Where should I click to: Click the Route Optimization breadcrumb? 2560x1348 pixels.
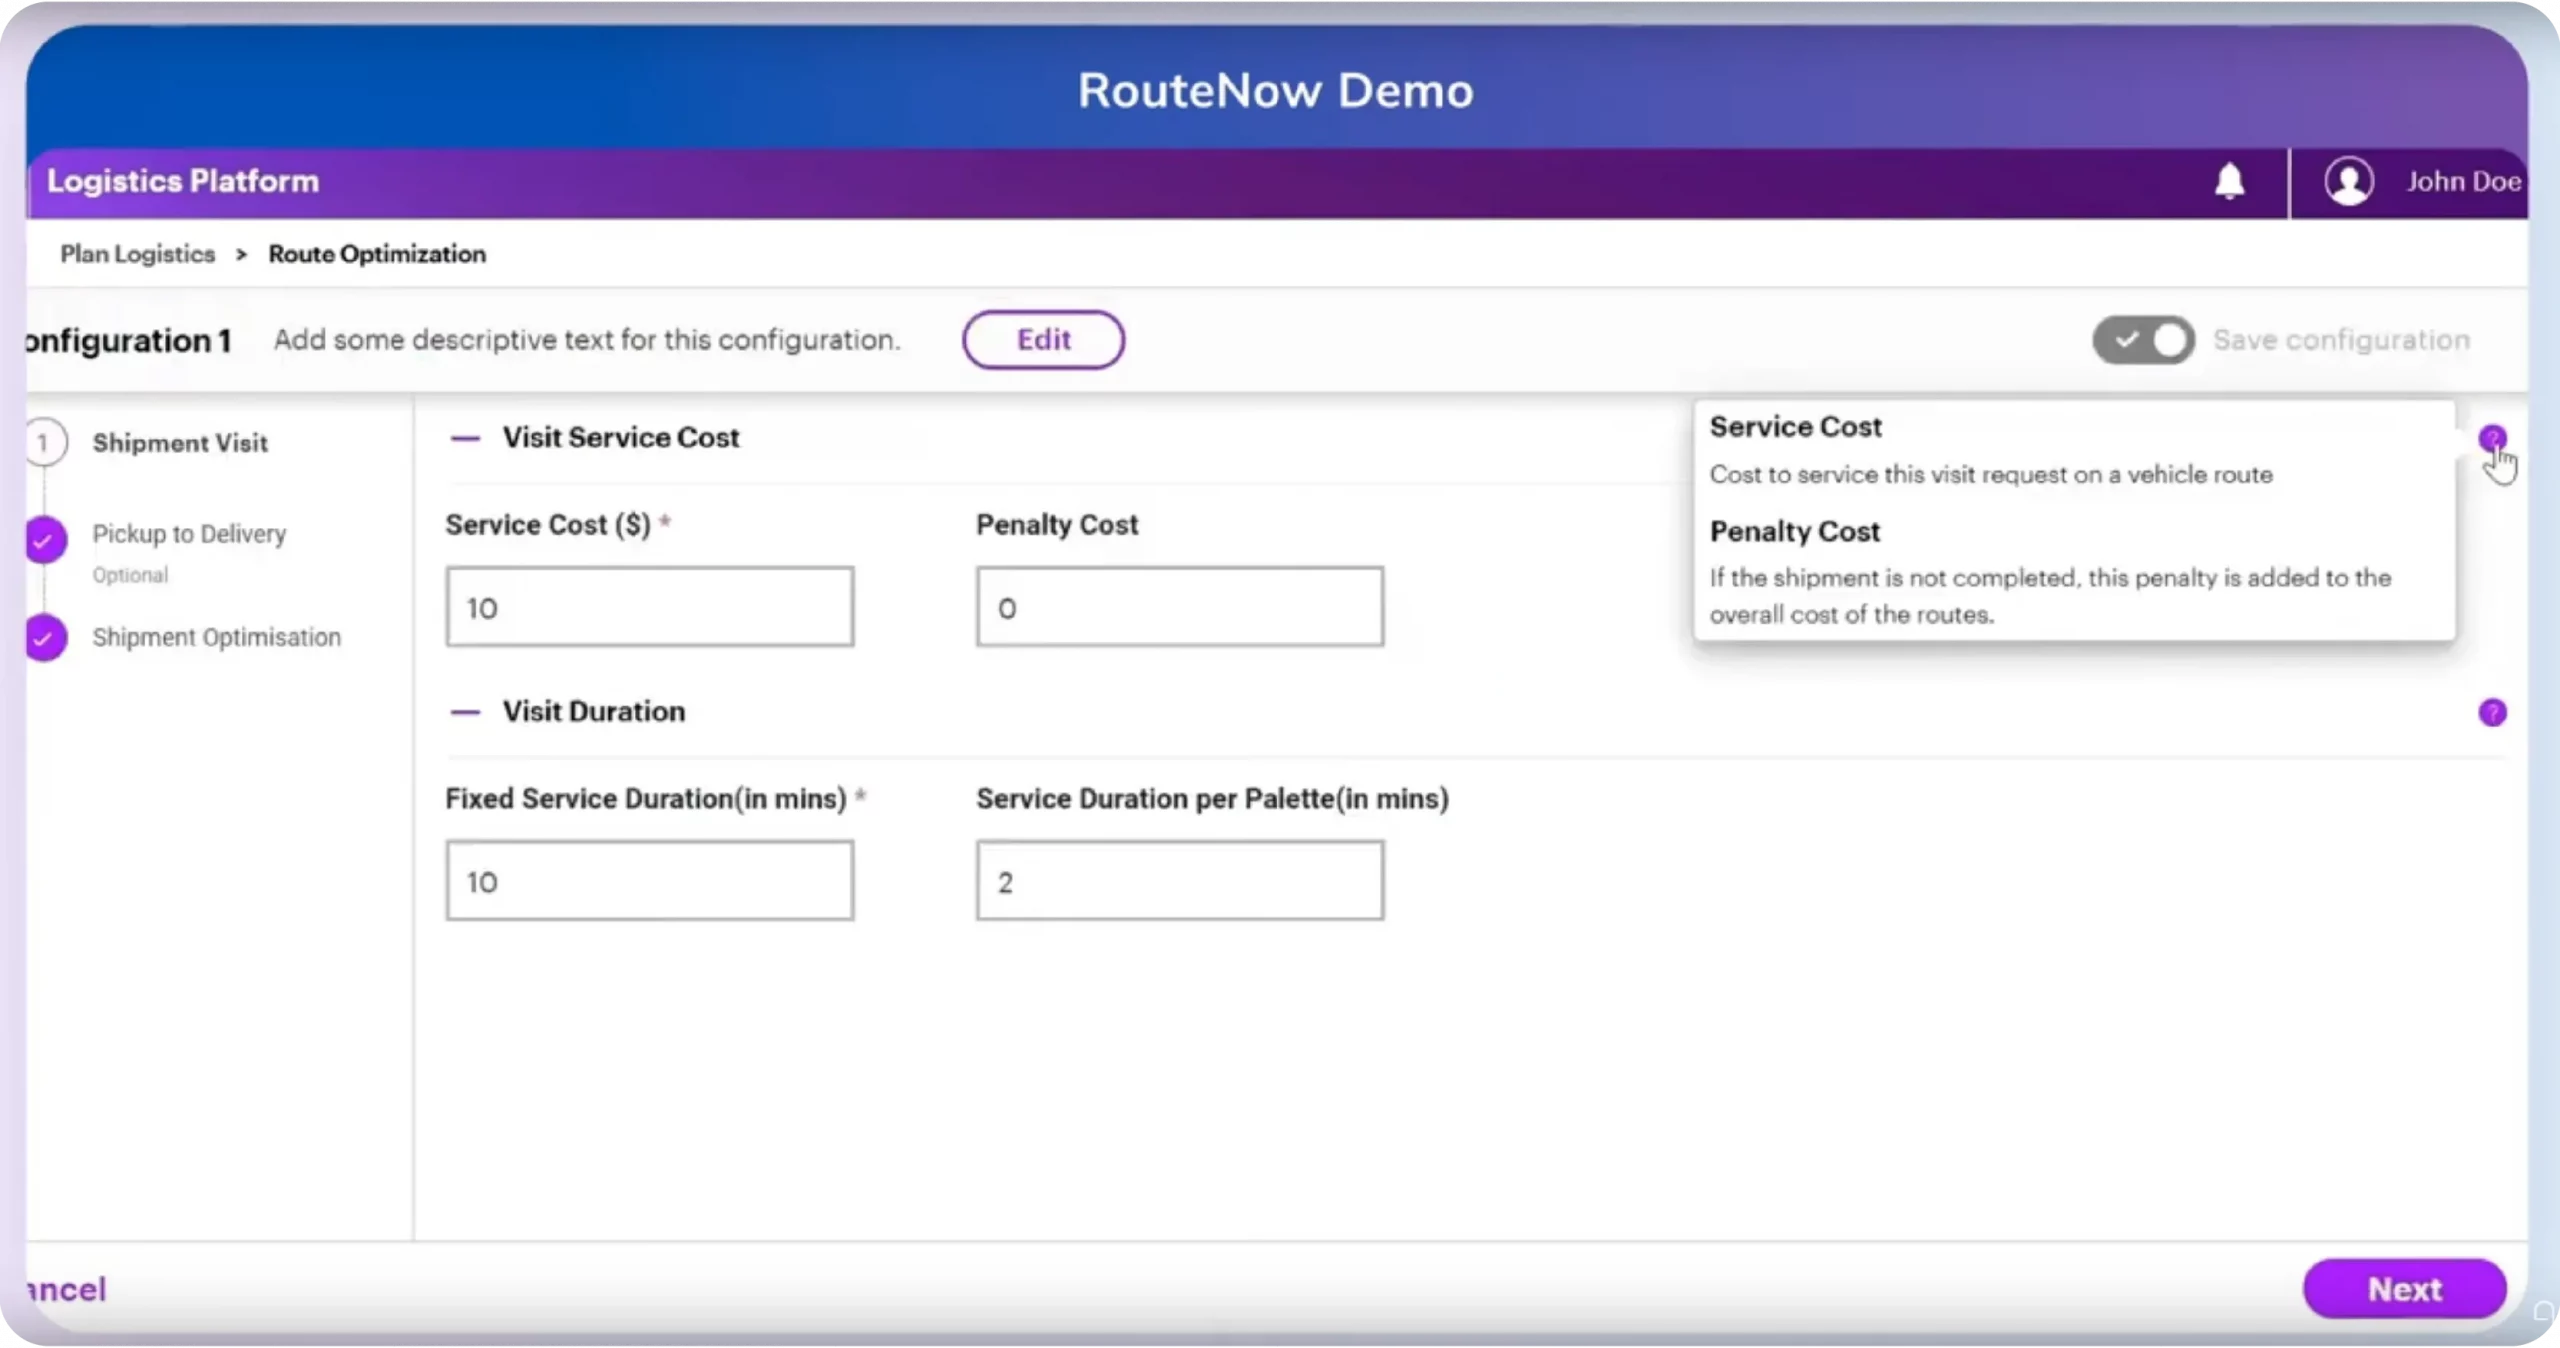coord(377,254)
